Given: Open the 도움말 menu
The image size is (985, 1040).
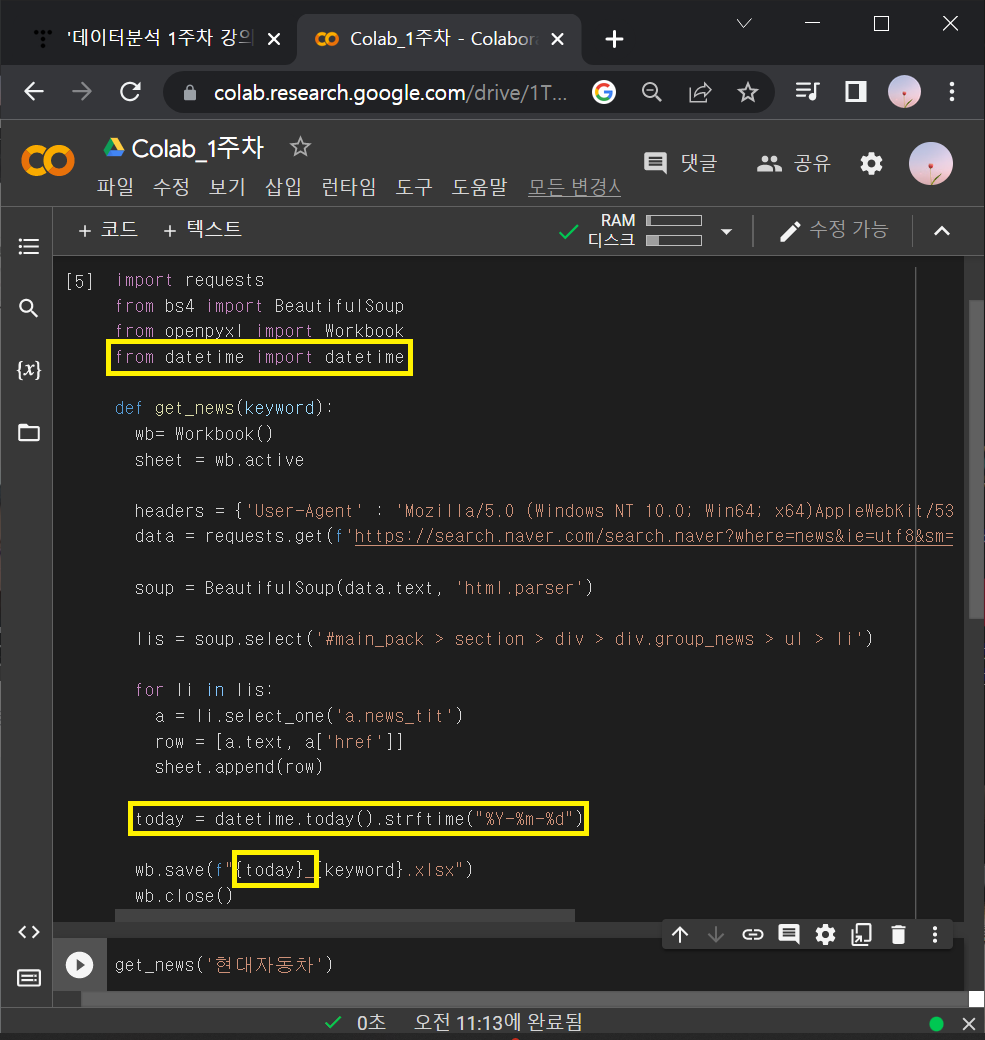Looking at the screenshot, I should point(479,186).
